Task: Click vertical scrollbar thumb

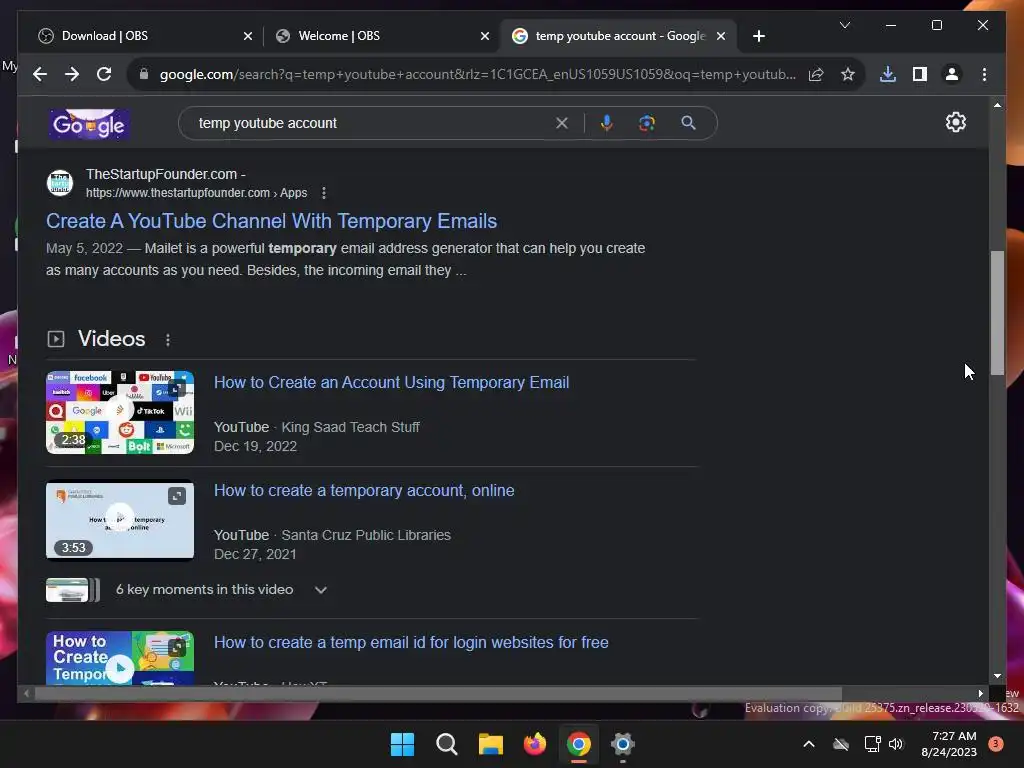Action: point(997,313)
